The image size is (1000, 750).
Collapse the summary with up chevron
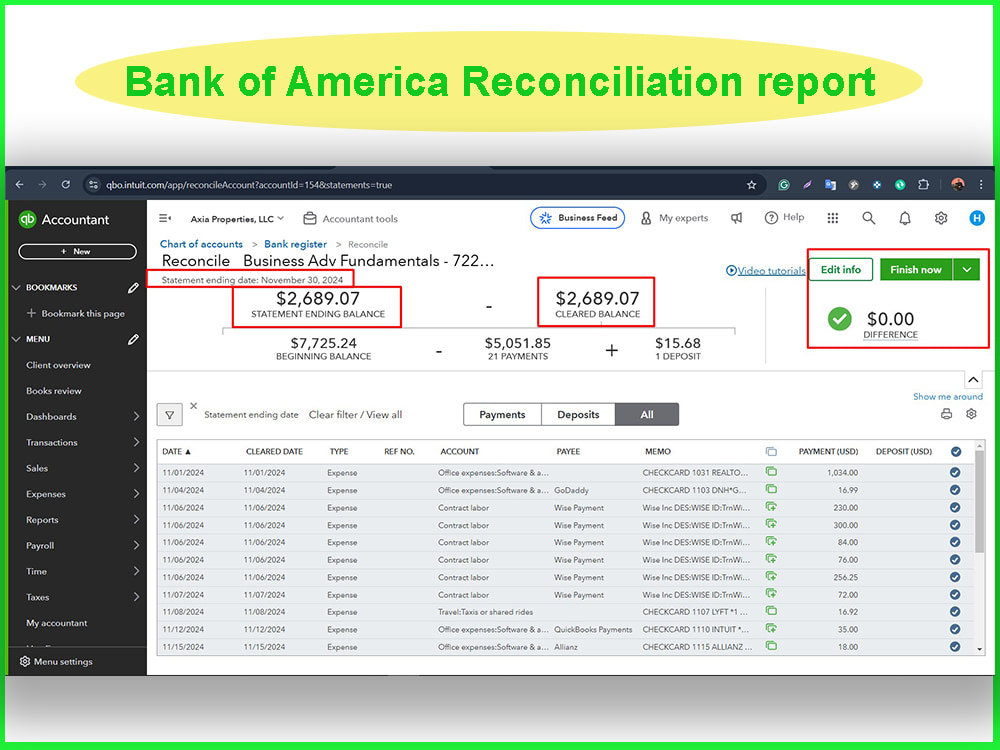[x=973, y=380]
